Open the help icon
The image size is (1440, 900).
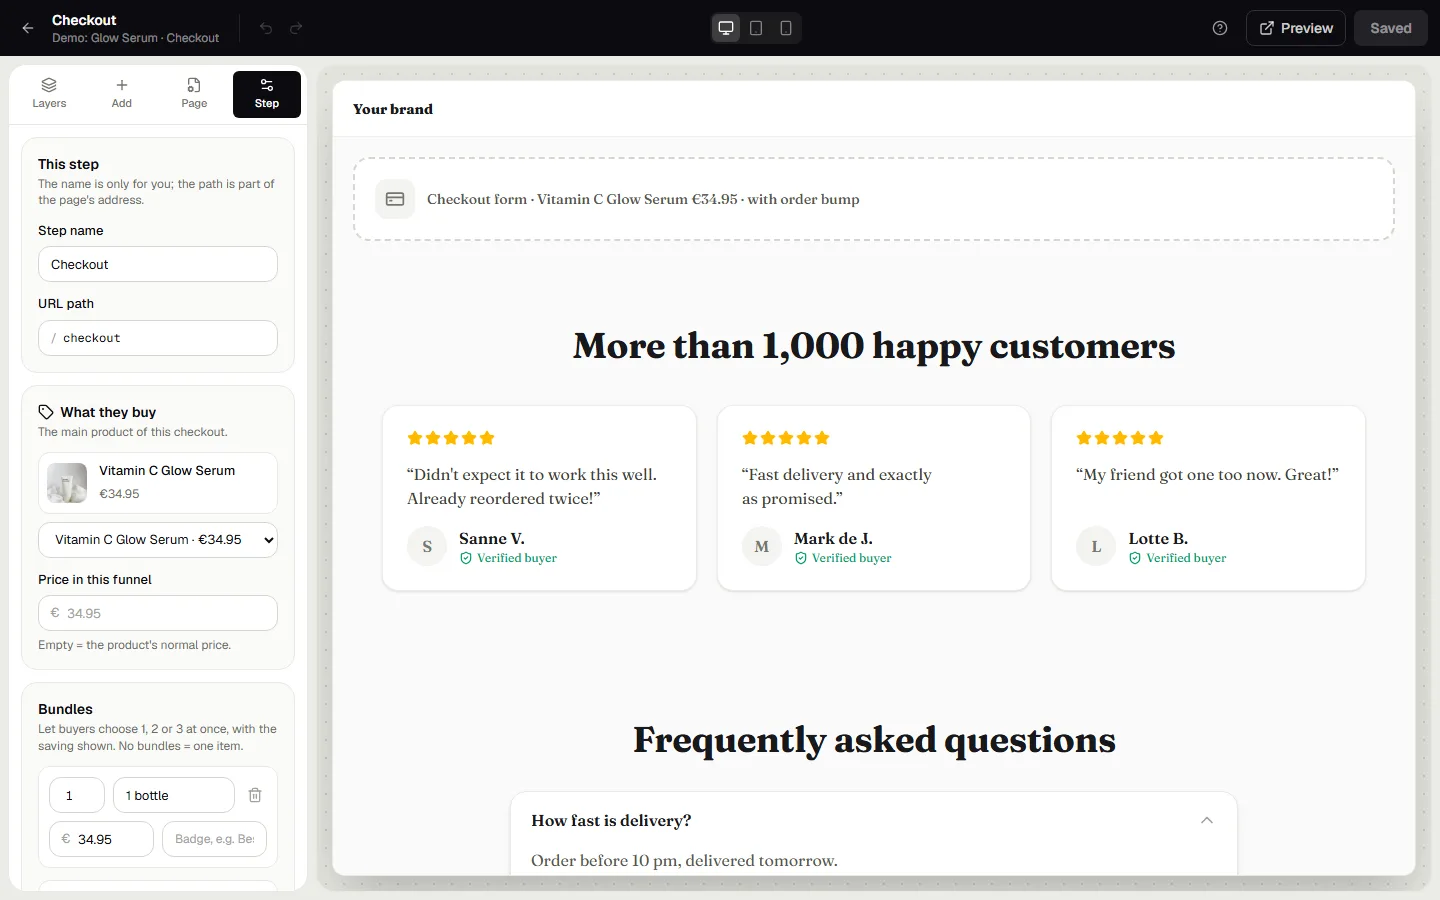(x=1220, y=28)
